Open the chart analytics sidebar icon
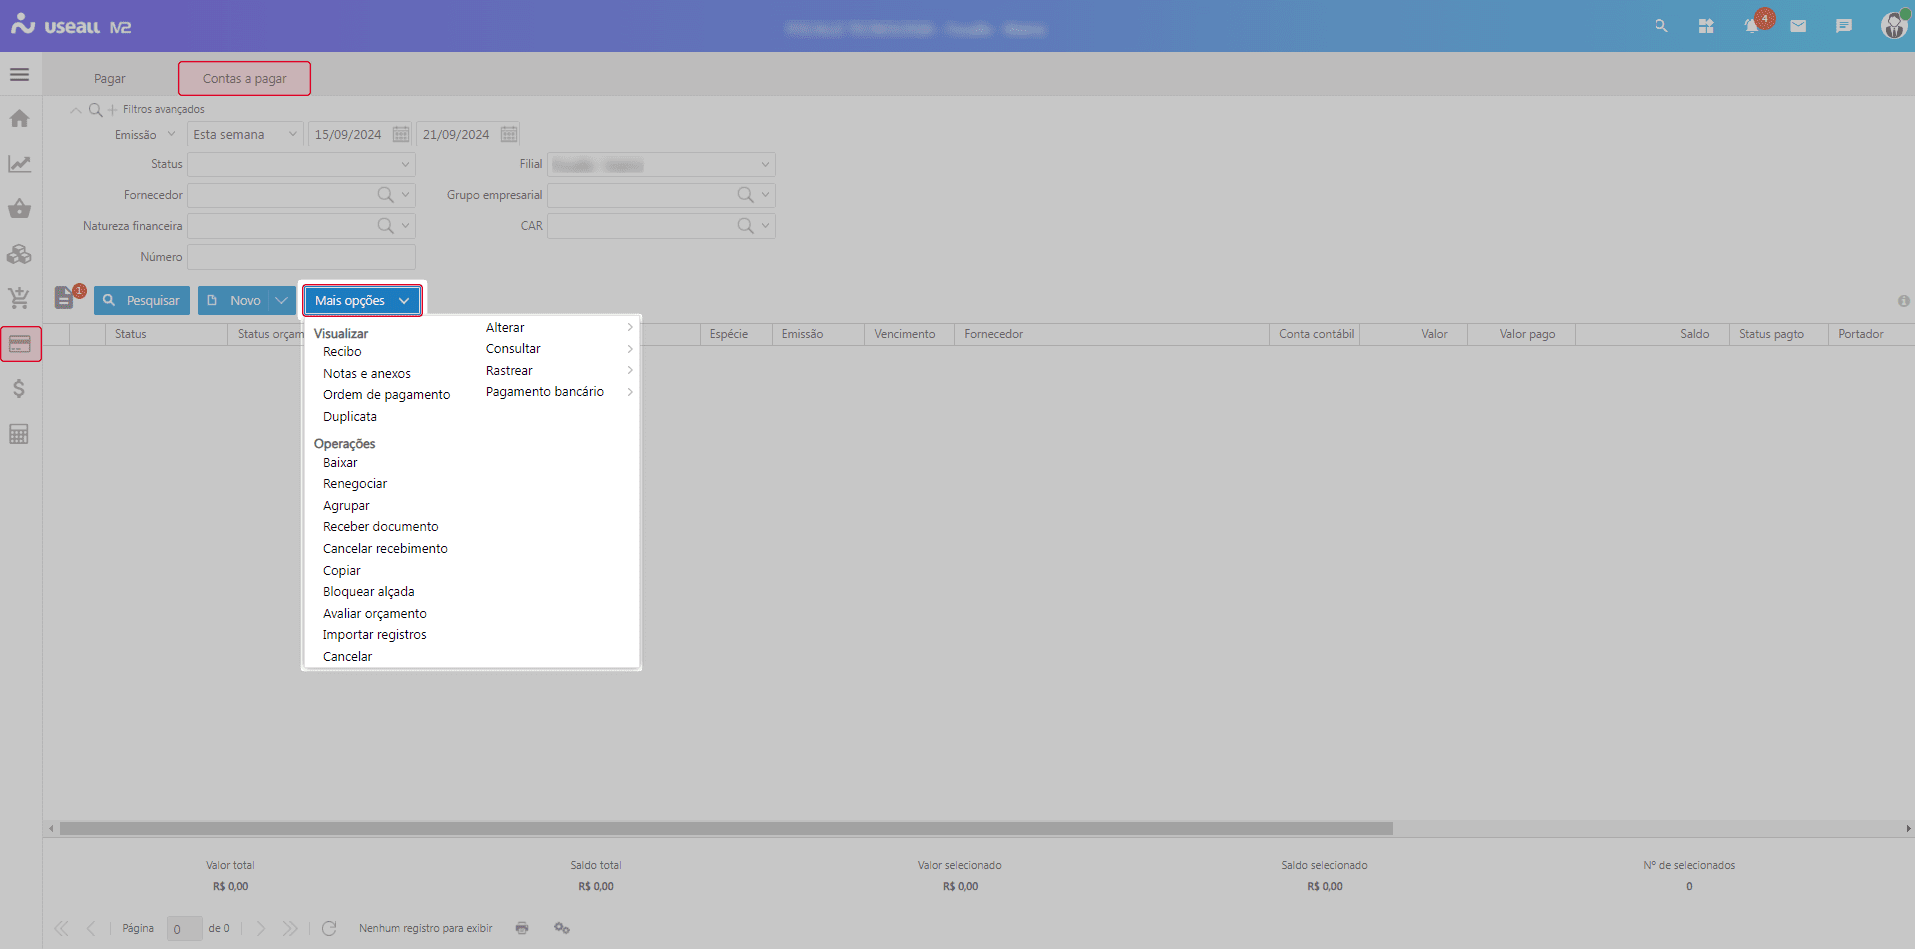1915x949 pixels. [x=19, y=164]
